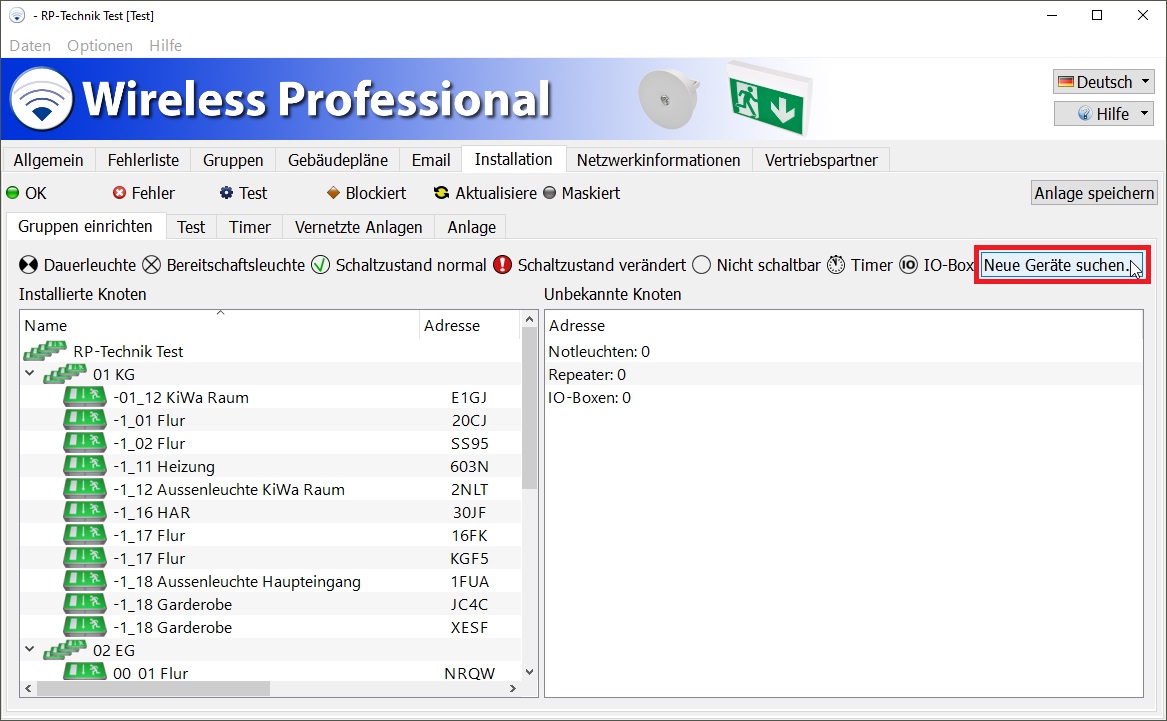Viewport: 1167px width, 721px height.
Task: Click the Dauerleuchte legend icon
Action: (28, 265)
